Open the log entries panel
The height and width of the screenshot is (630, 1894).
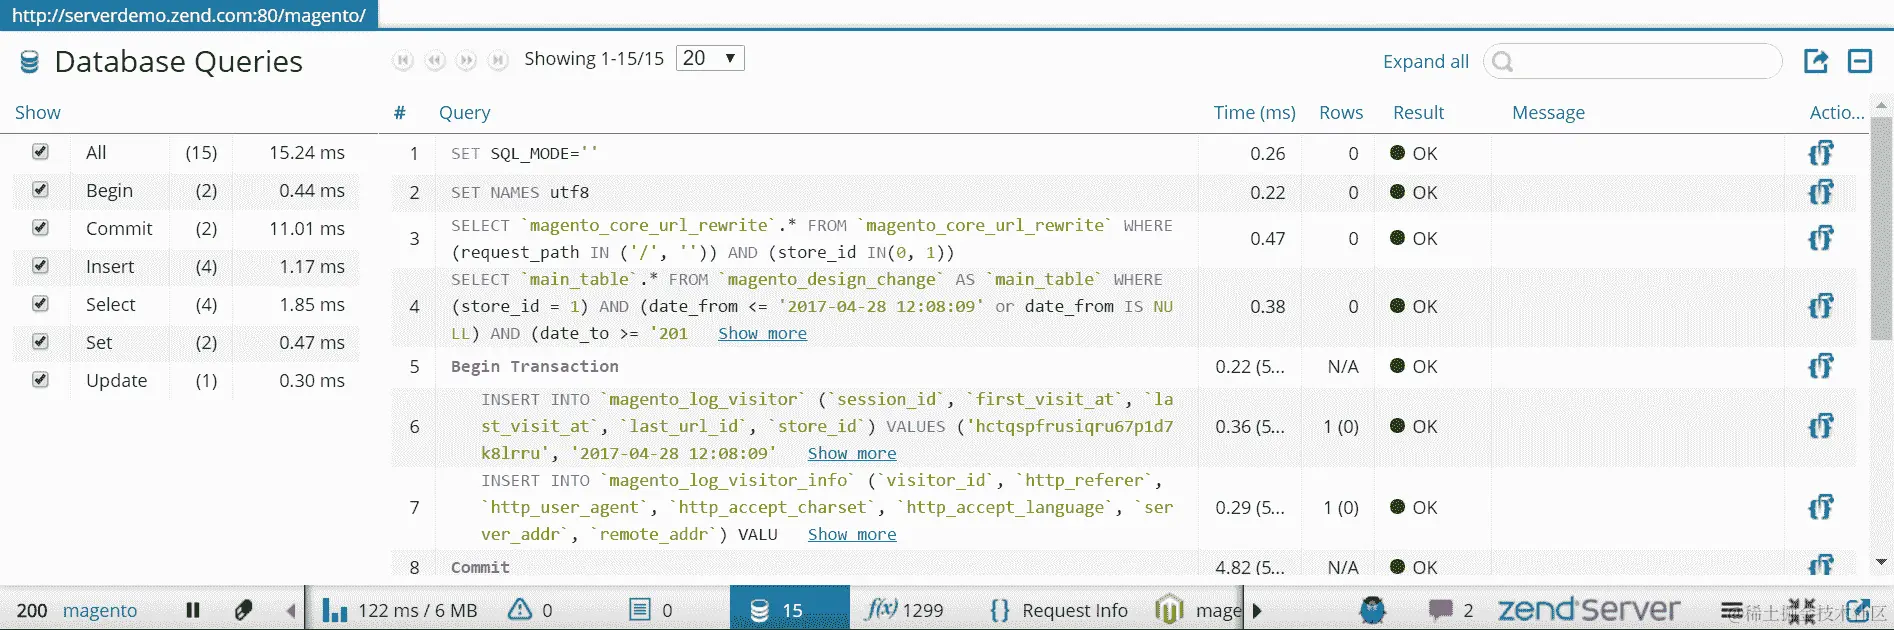coord(650,610)
